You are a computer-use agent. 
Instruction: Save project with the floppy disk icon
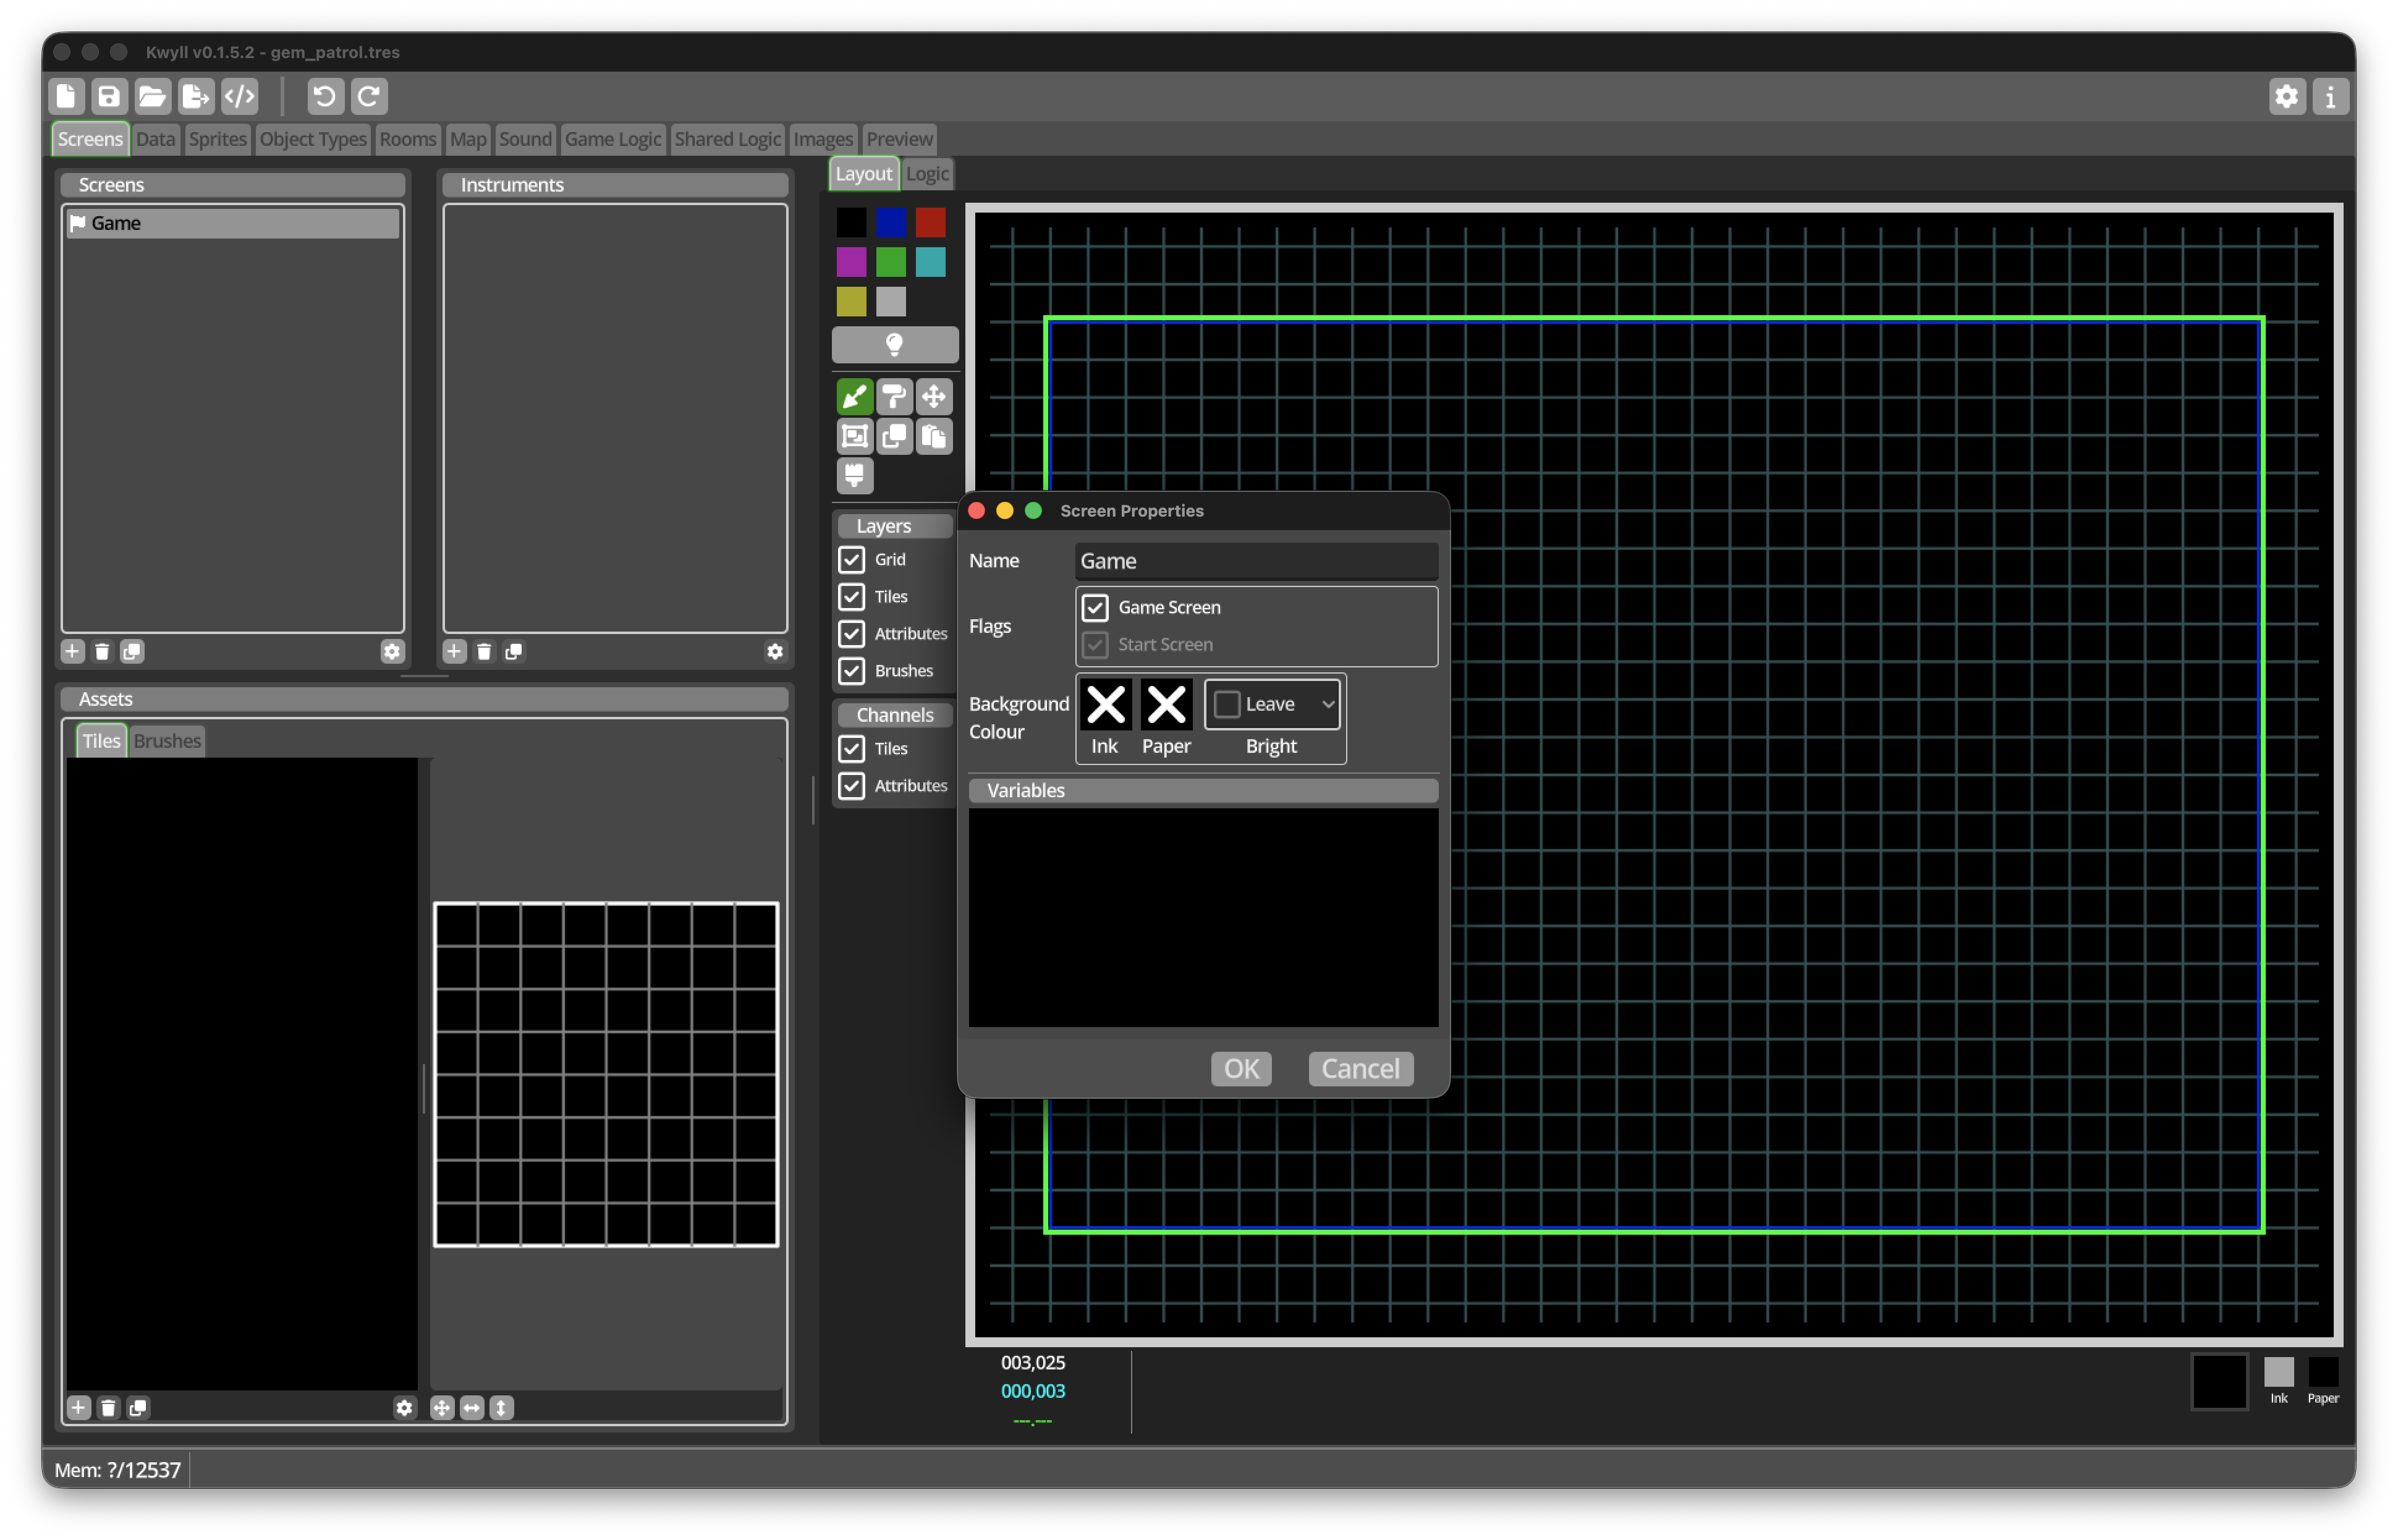pyautogui.click(x=109, y=96)
